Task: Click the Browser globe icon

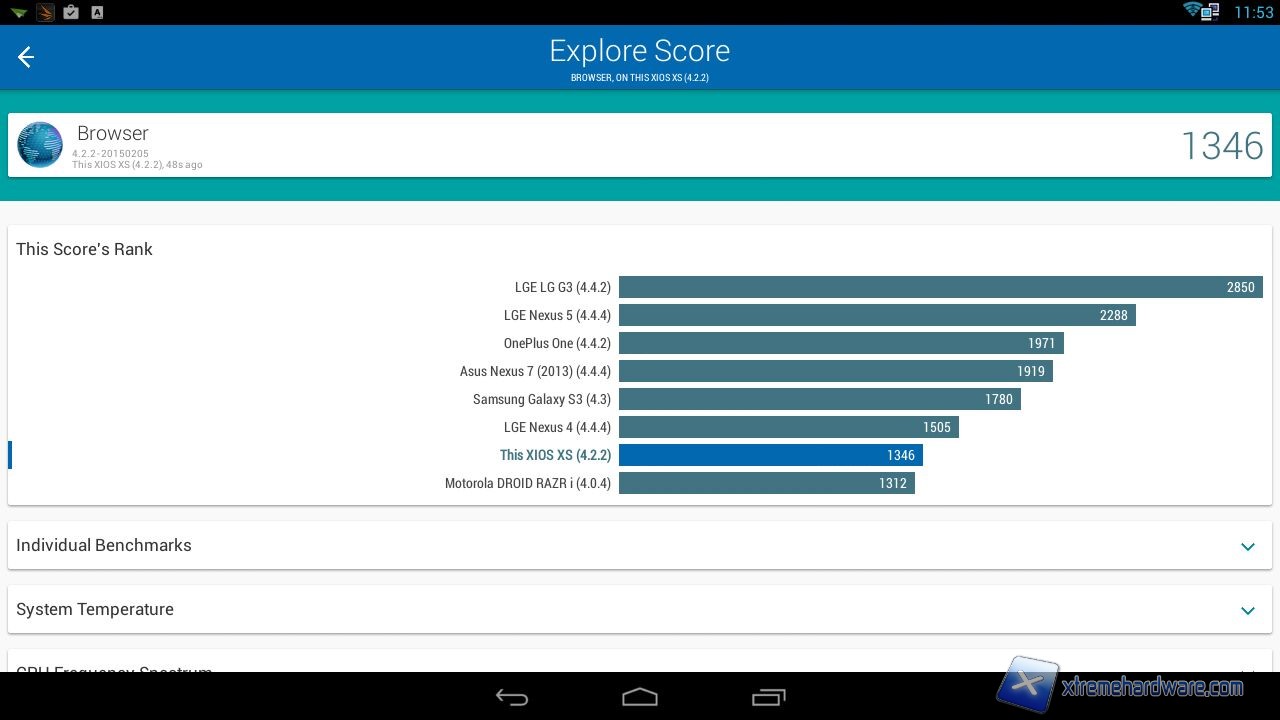Action: tap(40, 145)
